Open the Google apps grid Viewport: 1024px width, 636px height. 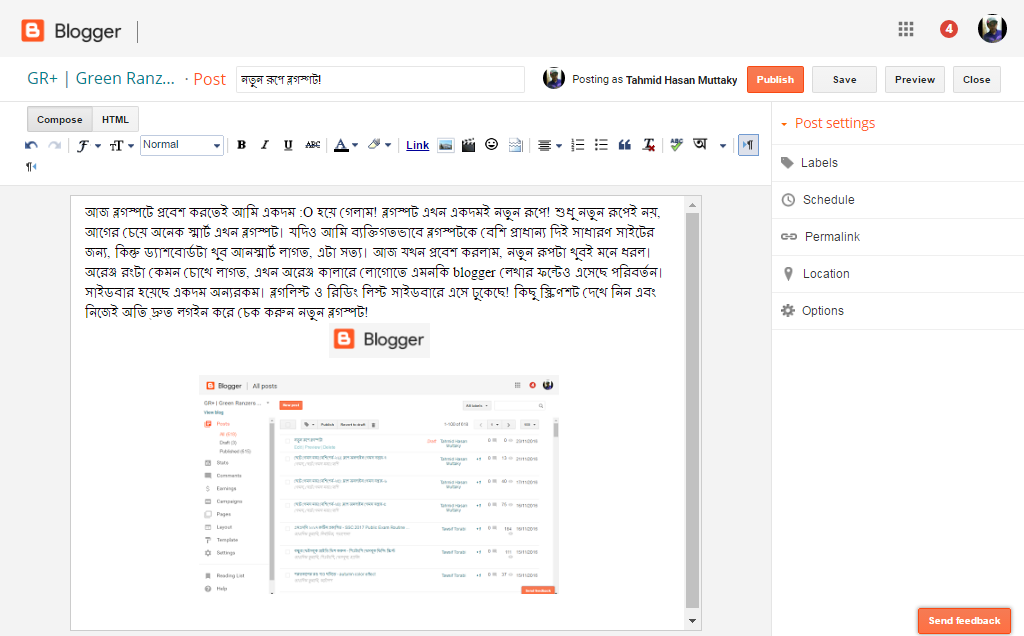point(906,29)
